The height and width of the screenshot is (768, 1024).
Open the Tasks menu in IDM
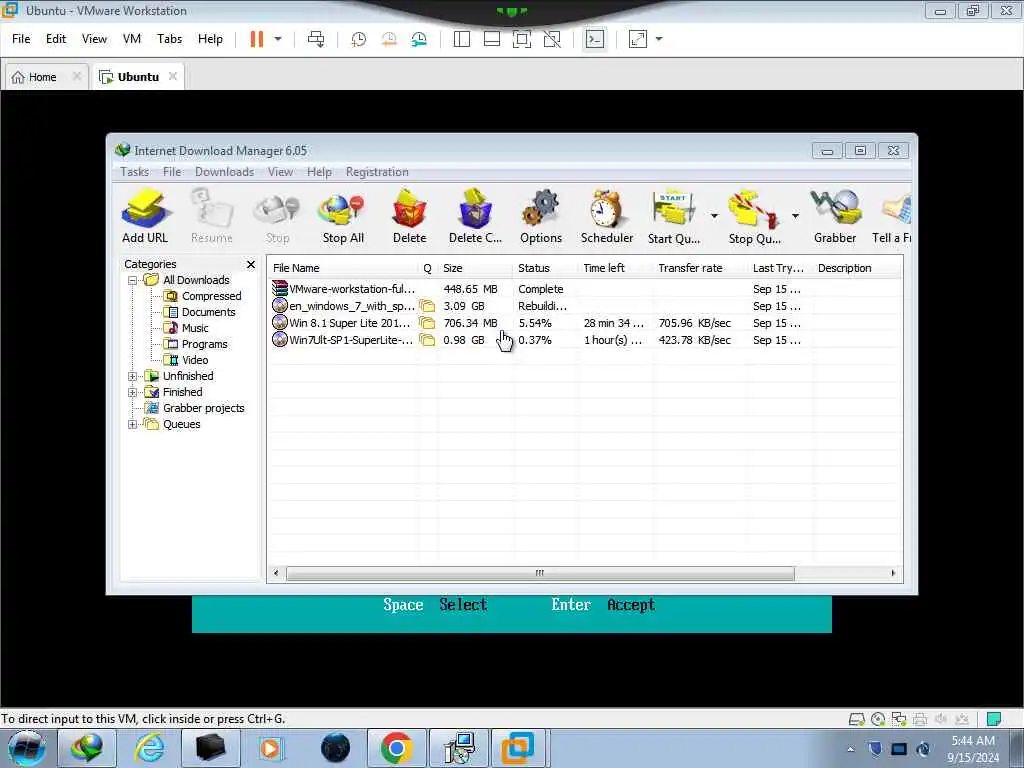pyautogui.click(x=135, y=172)
